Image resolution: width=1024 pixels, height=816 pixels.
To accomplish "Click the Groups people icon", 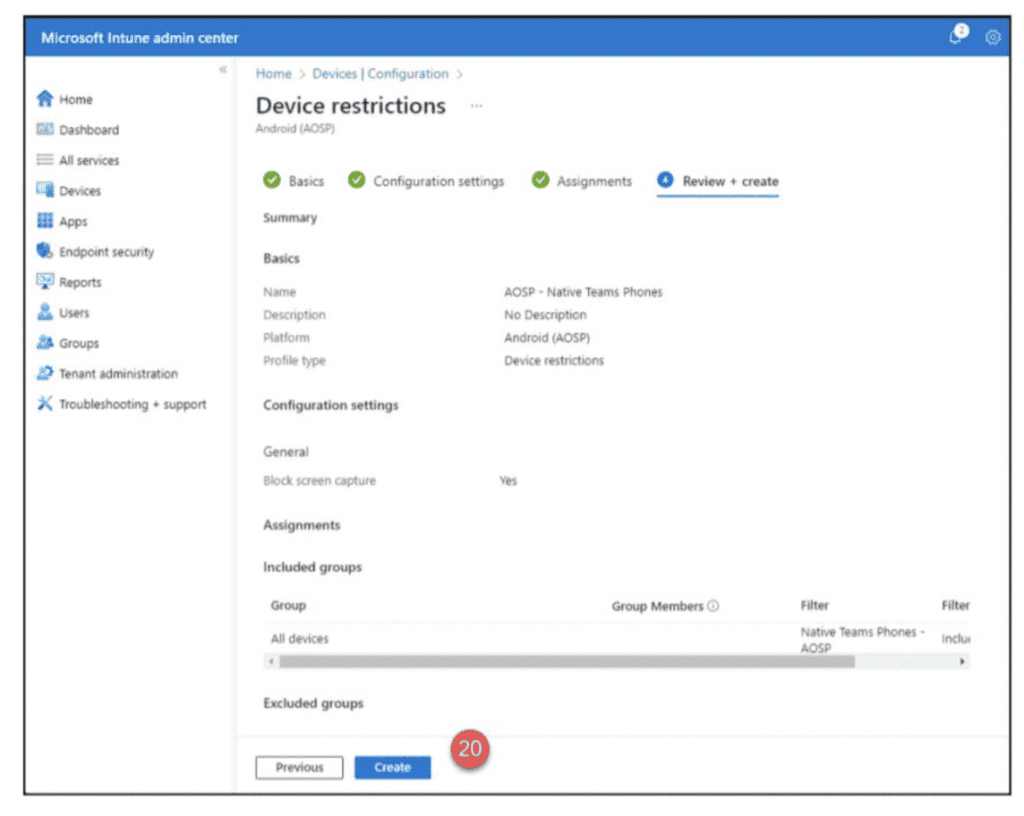I will [x=44, y=343].
